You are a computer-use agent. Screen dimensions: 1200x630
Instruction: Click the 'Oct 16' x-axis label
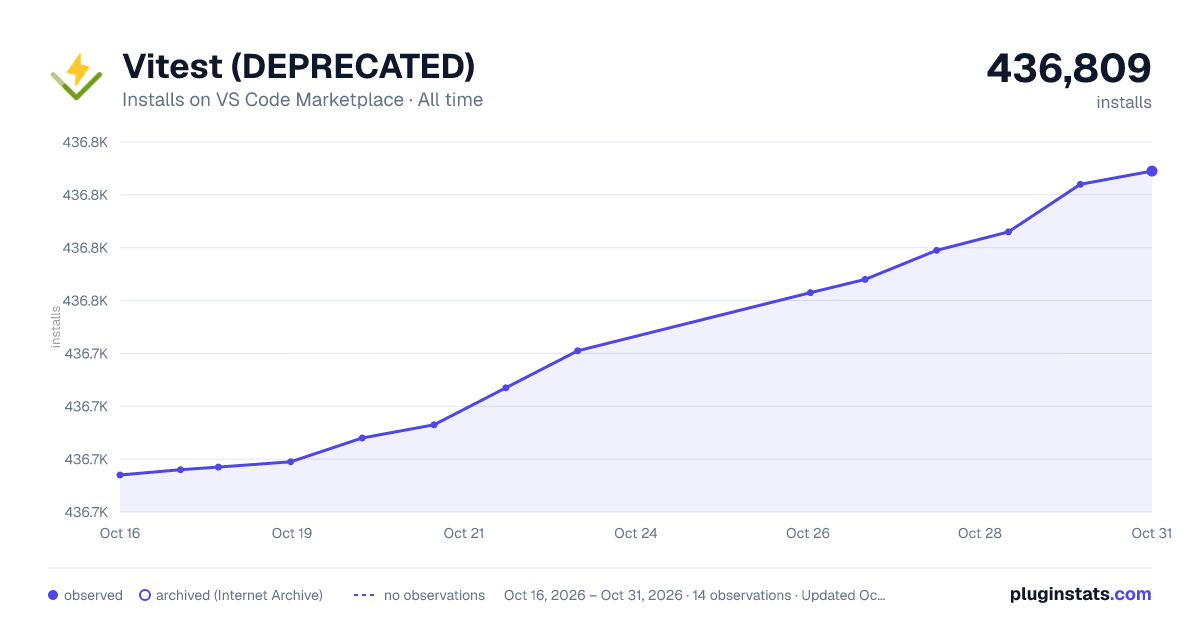120,533
